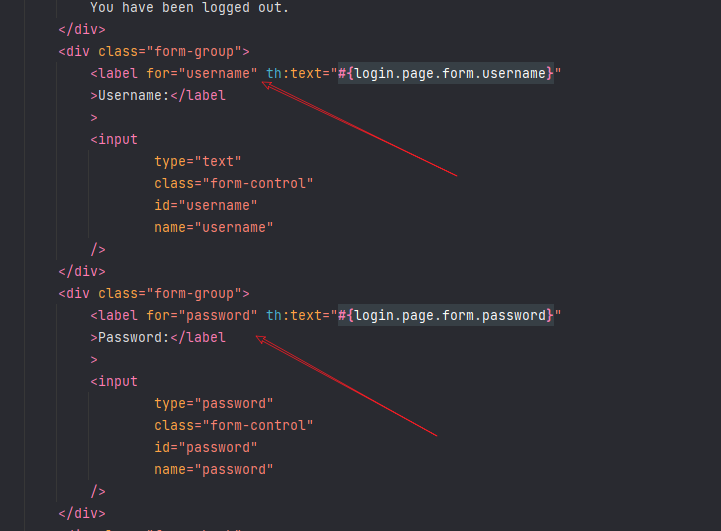Click the <input tag below the Password label
This screenshot has width=721, height=531.
[114, 382]
